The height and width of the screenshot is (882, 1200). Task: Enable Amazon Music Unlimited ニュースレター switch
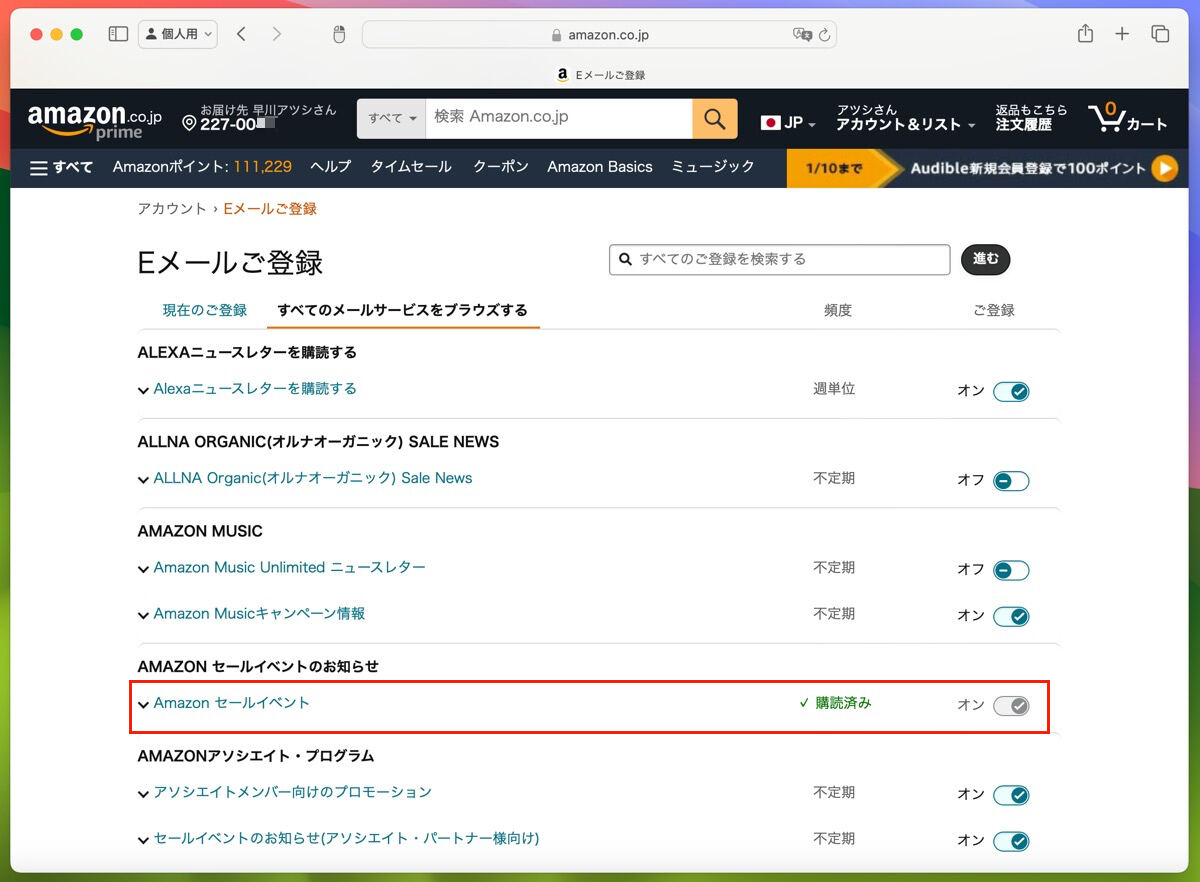1011,571
